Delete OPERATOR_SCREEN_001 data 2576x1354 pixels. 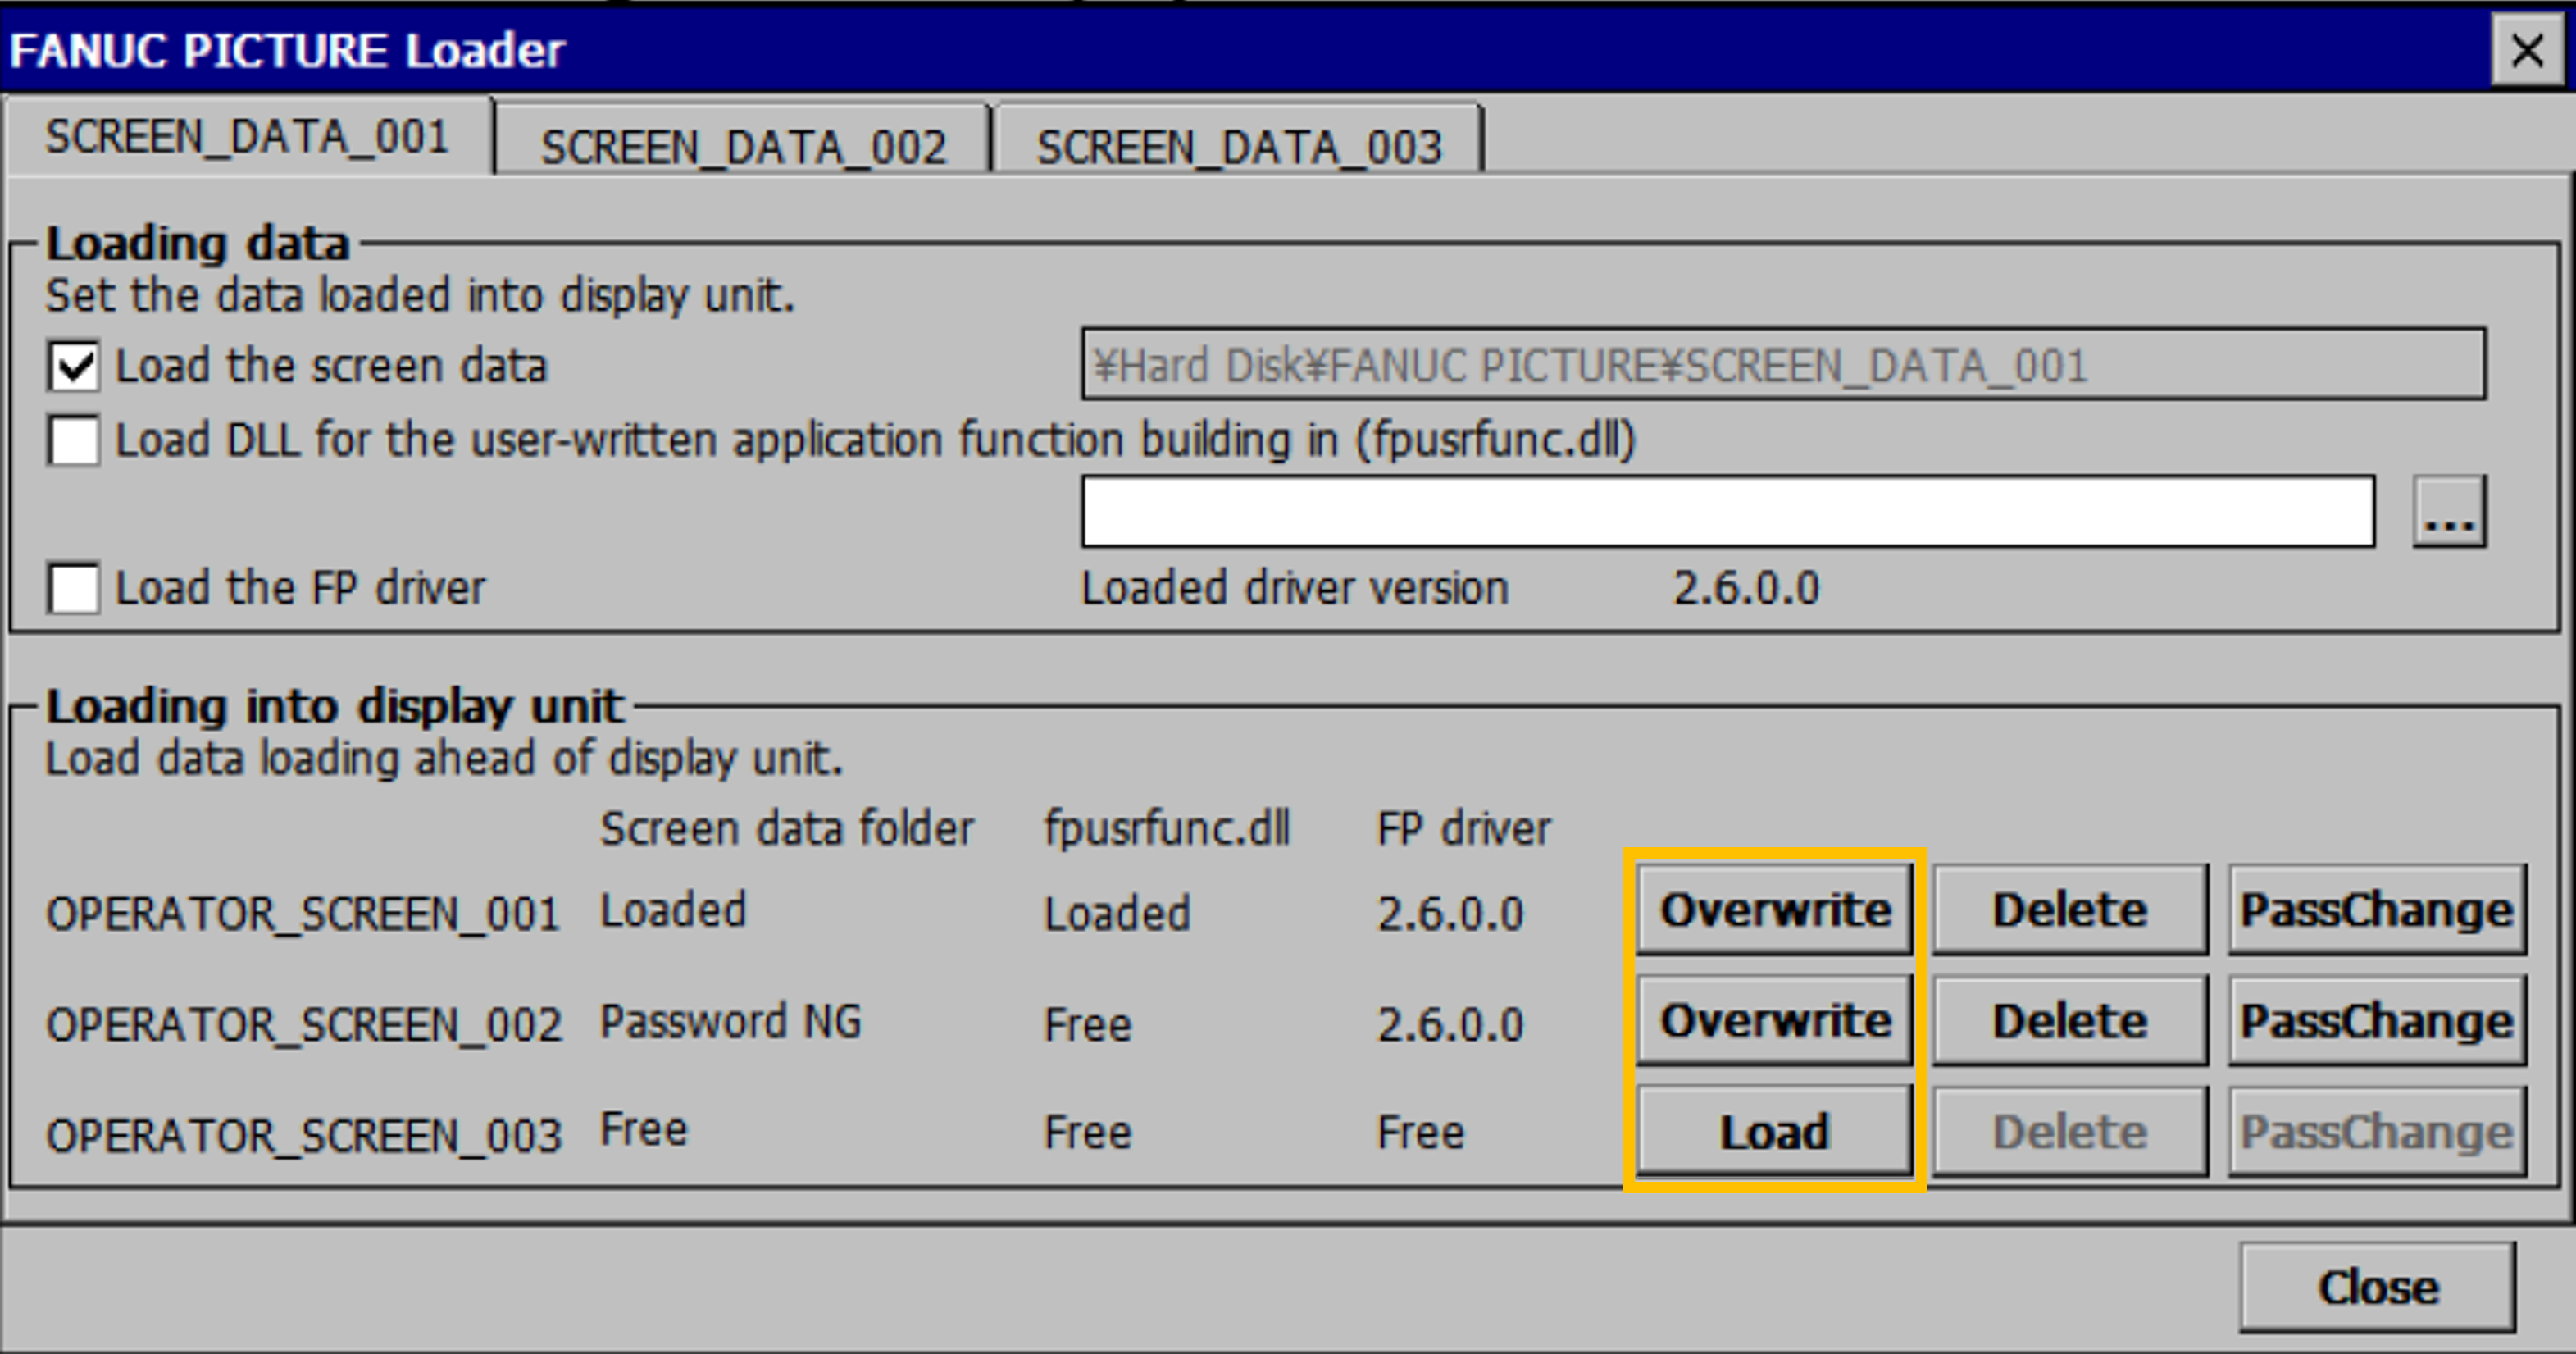[x=2069, y=910]
